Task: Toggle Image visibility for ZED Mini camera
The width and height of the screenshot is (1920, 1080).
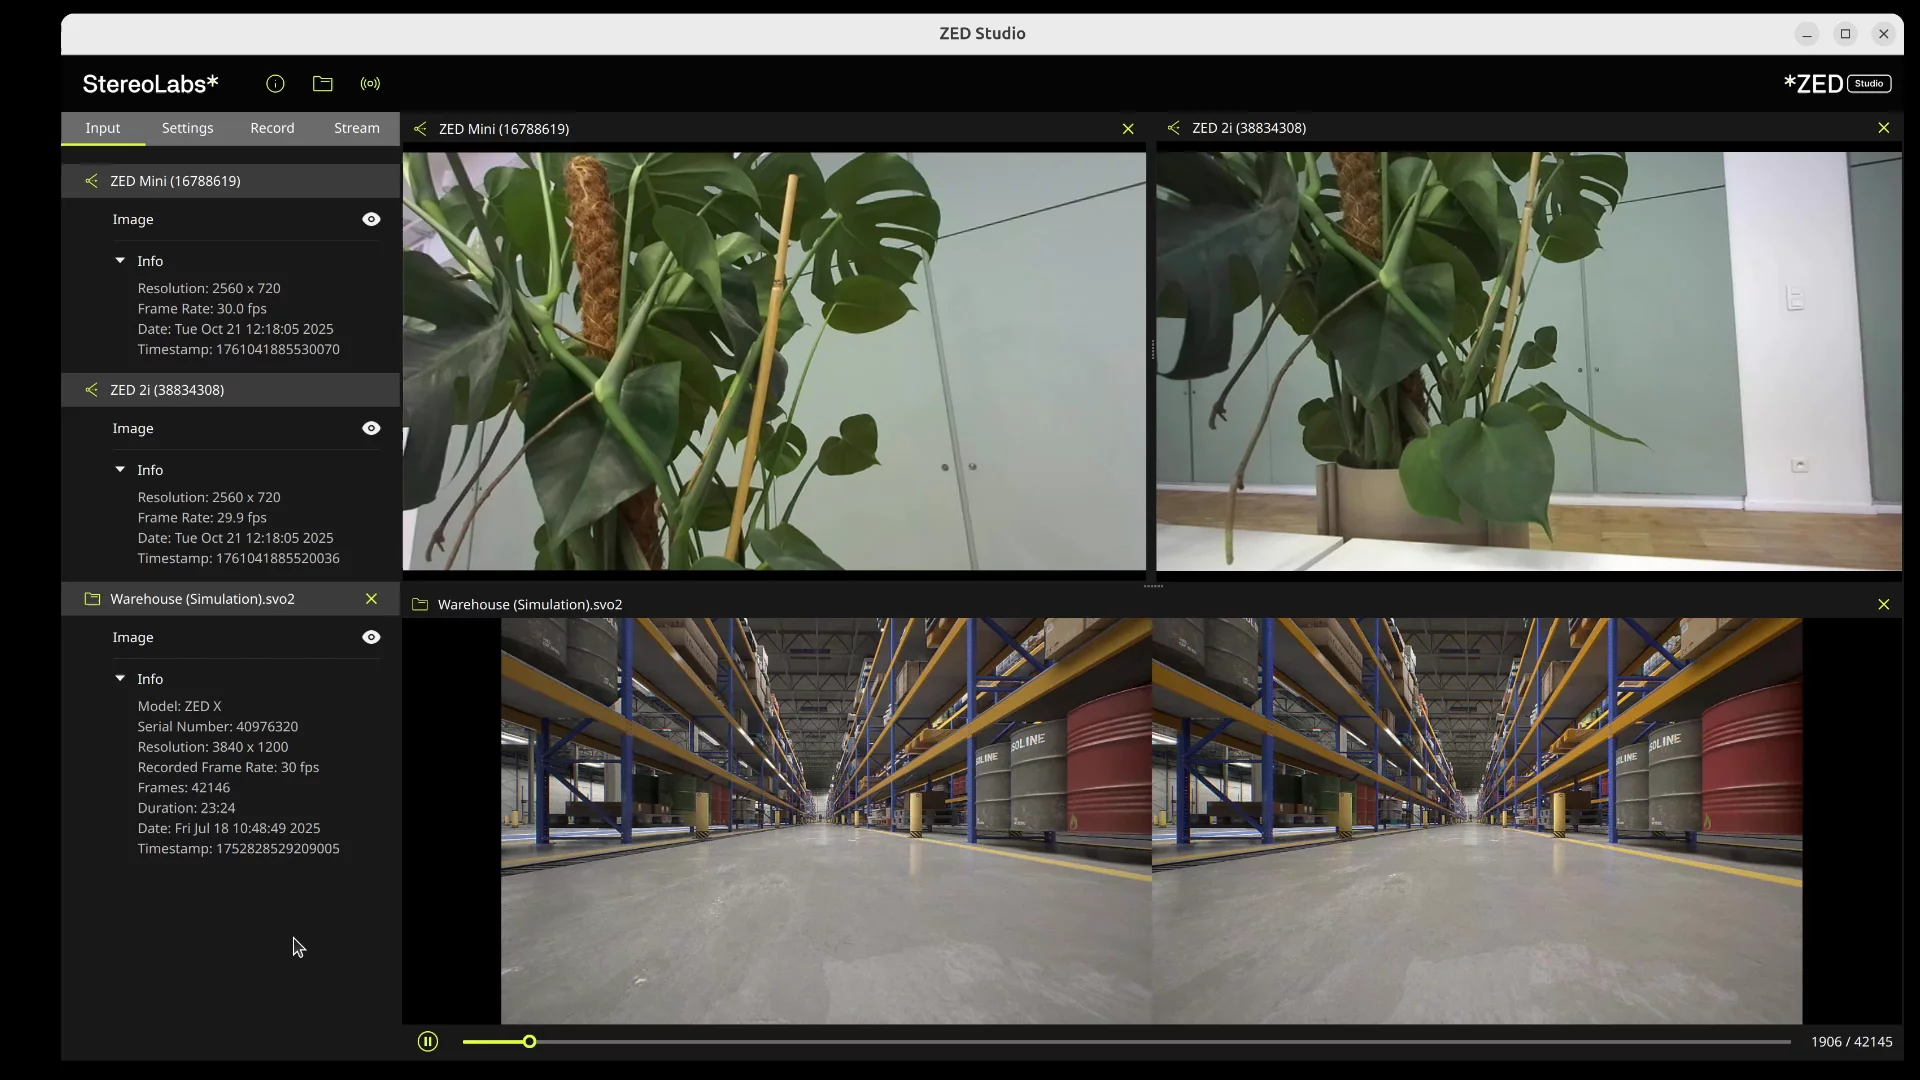Action: (371, 219)
